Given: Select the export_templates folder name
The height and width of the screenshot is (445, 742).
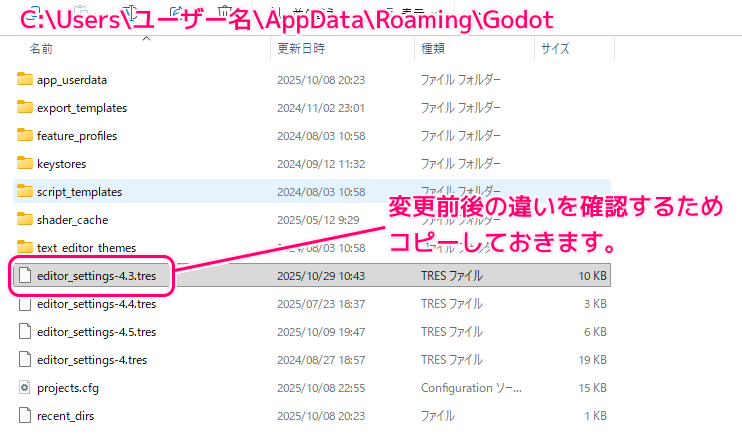Looking at the screenshot, I should 82,108.
